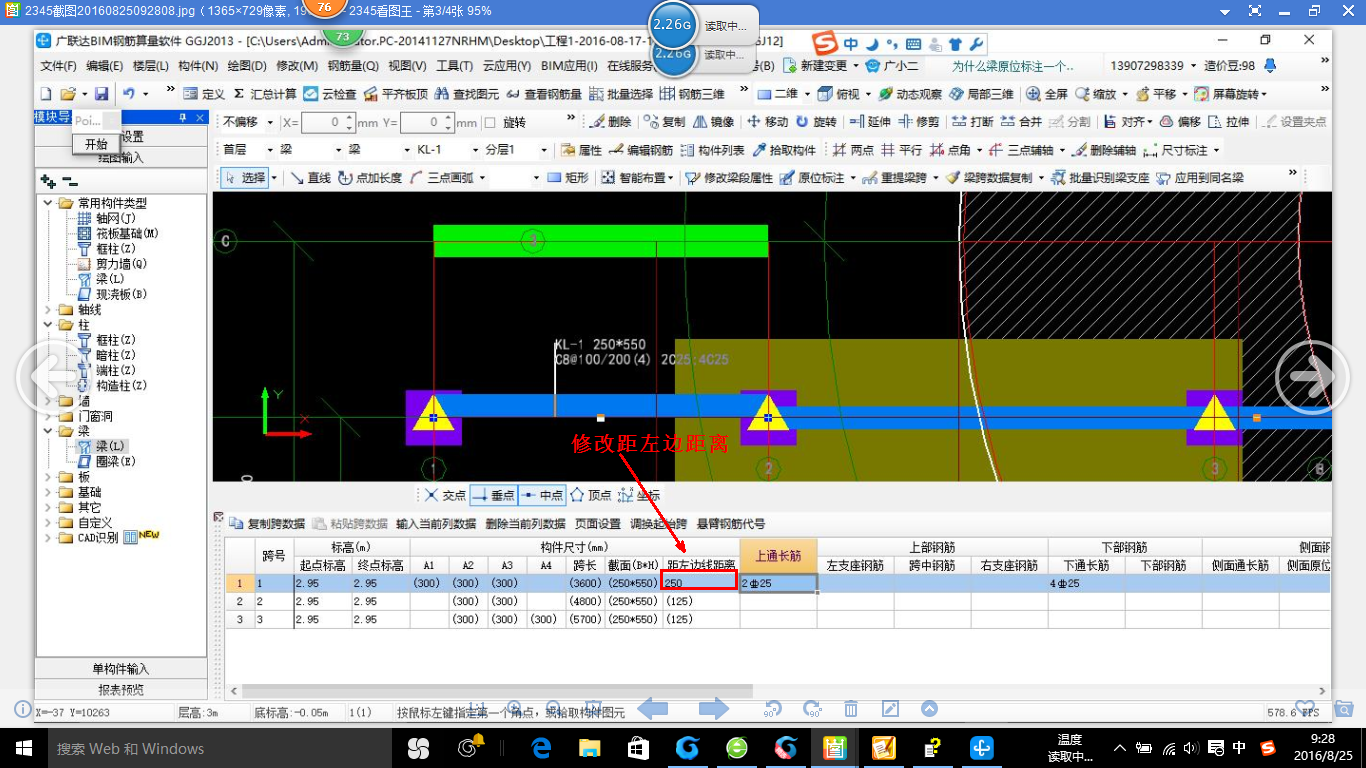Viewport: 1366px width, 768px height.
Task: Run 汇总计算 summary calculation
Action: [x=264, y=94]
